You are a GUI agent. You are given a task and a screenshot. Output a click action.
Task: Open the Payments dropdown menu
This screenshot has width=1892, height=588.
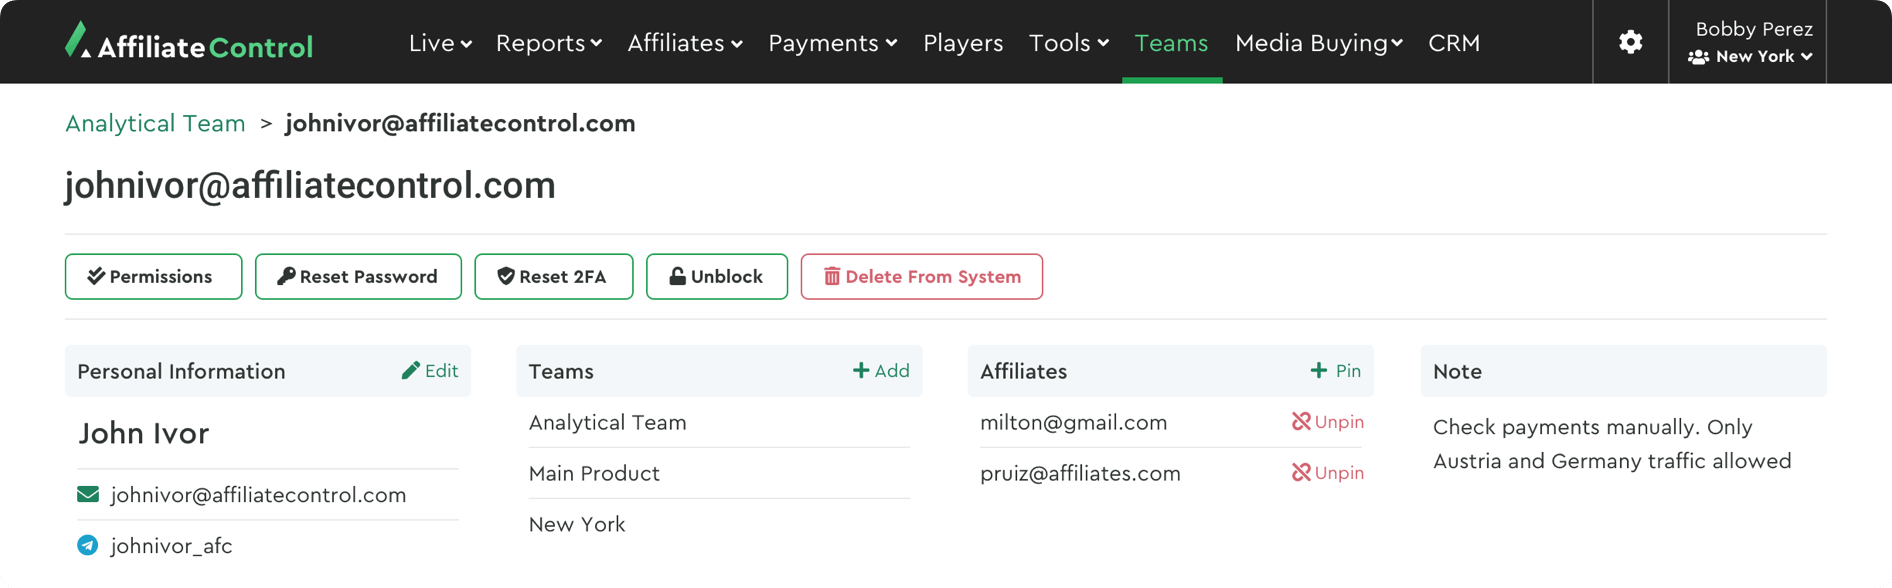pyautogui.click(x=832, y=43)
